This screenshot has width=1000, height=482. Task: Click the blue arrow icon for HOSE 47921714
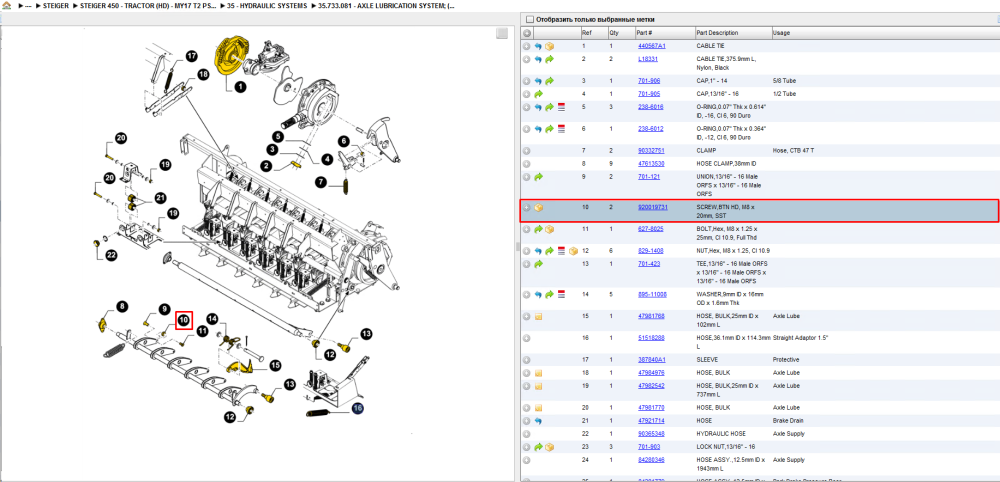(538, 421)
